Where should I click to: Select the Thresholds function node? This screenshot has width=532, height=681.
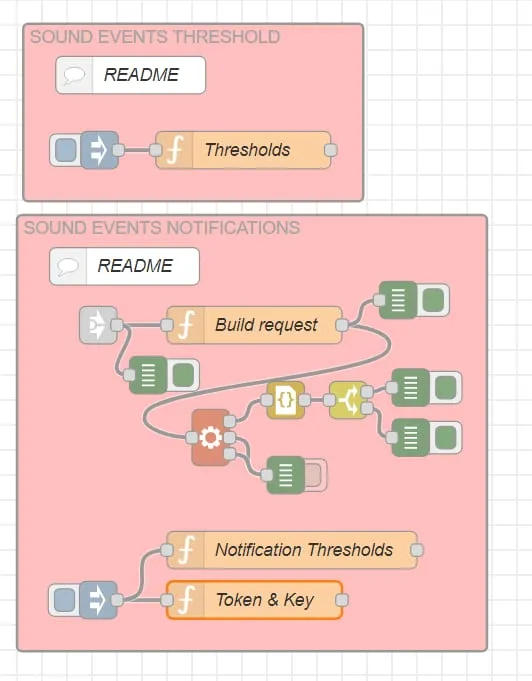tap(243, 150)
